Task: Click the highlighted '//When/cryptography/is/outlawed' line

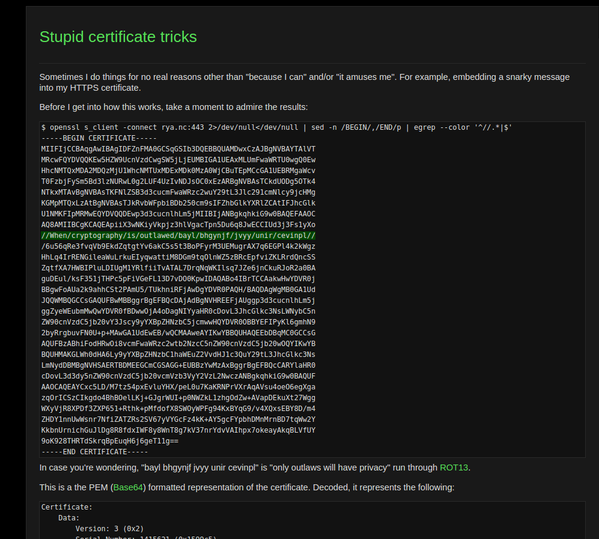Action: click(x=178, y=236)
